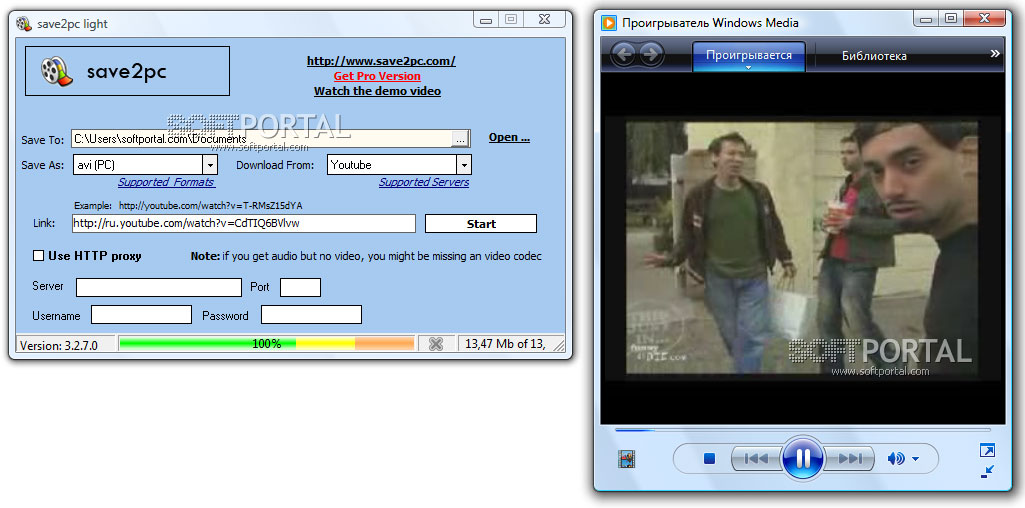Viewport: 1025px width, 508px height.
Task: Visit the http://www.save2pc.com/ link
Action: [x=381, y=61]
